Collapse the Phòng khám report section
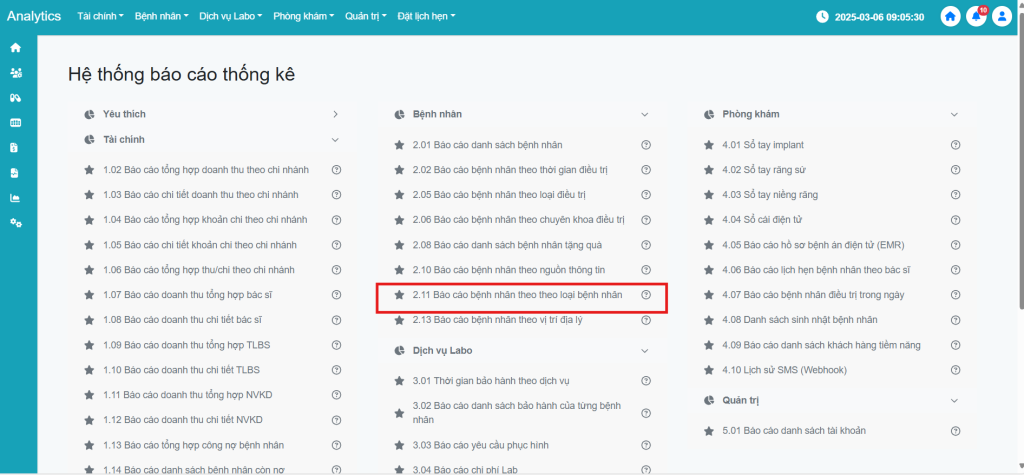The width and height of the screenshot is (1024, 475). (x=955, y=115)
